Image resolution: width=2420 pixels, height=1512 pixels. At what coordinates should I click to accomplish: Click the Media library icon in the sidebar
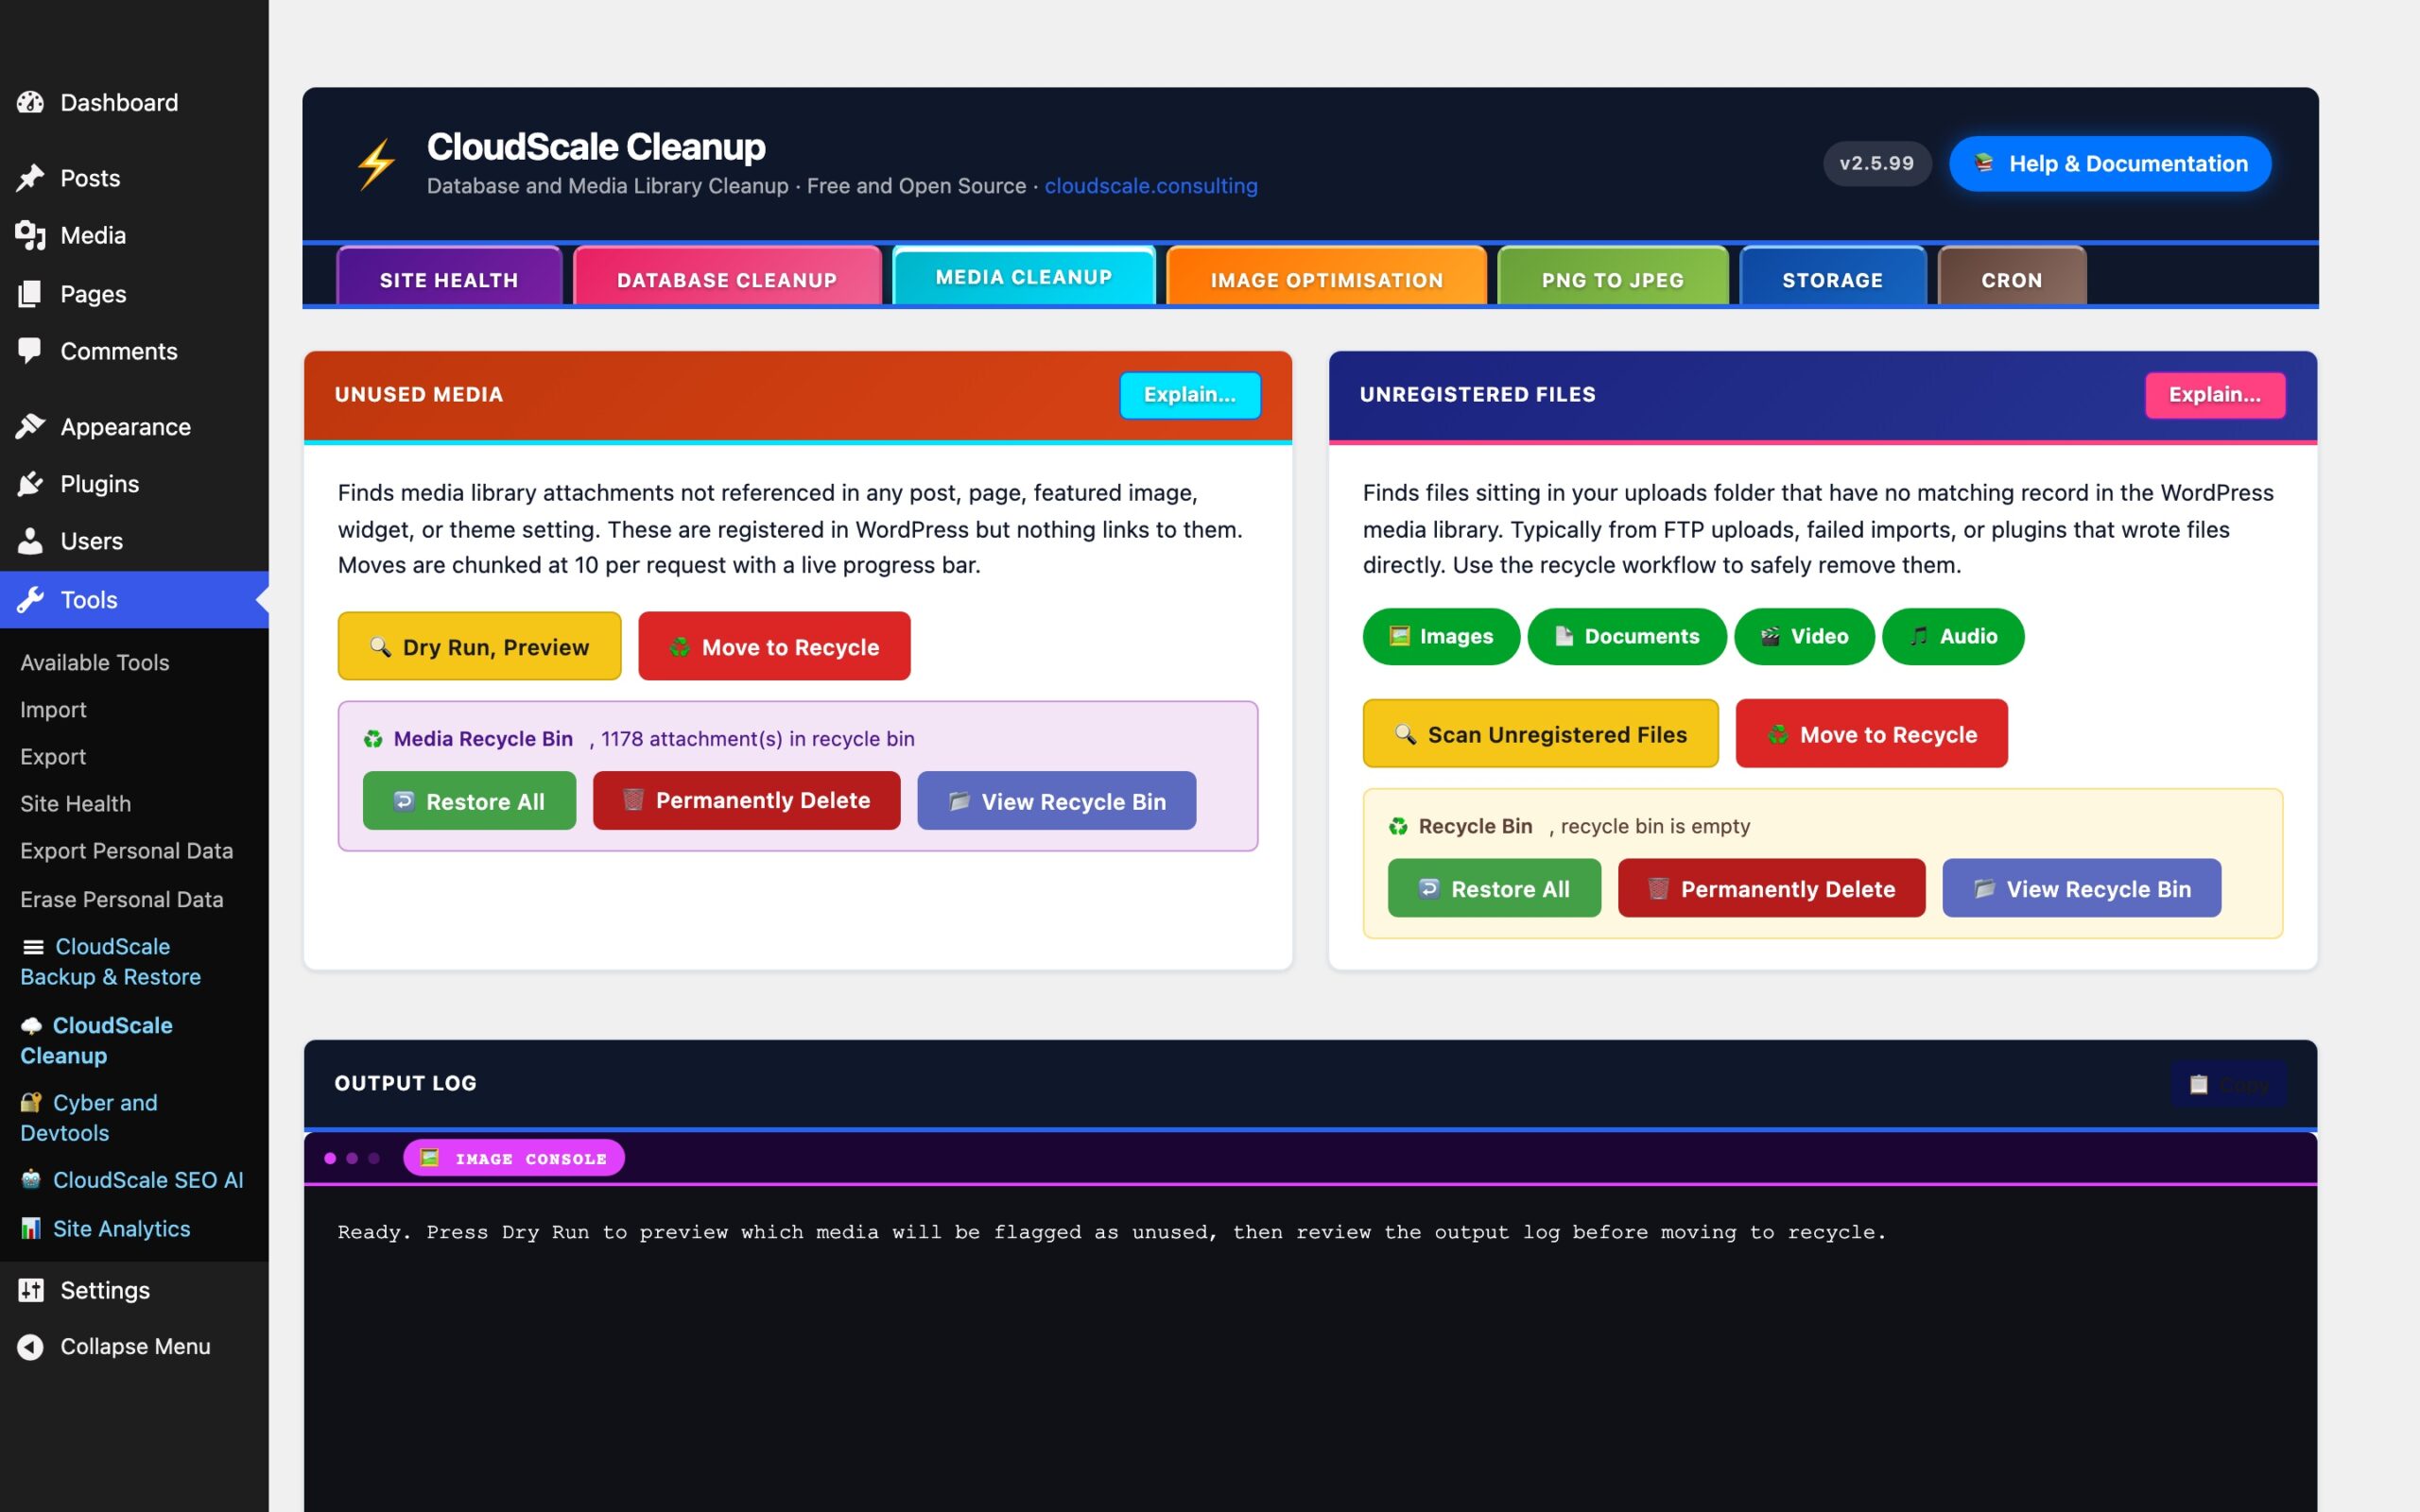click(30, 235)
